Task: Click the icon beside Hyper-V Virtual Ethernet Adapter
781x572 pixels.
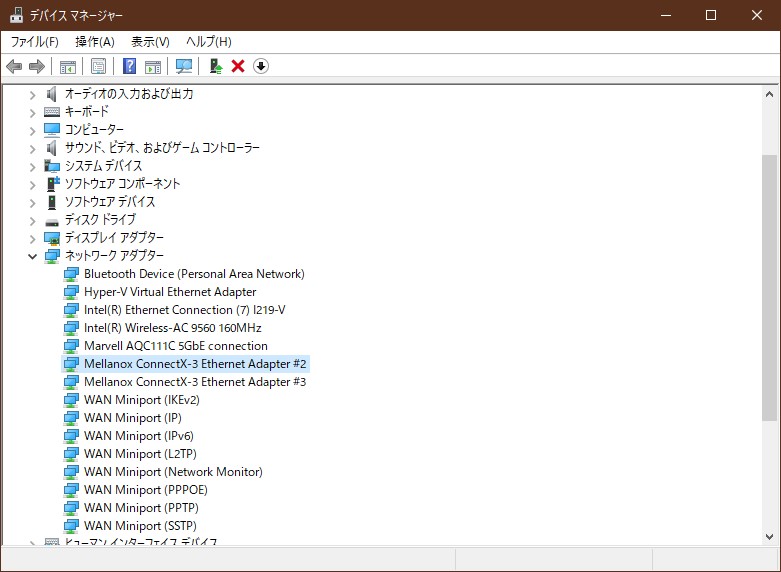Action: point(71,291)
